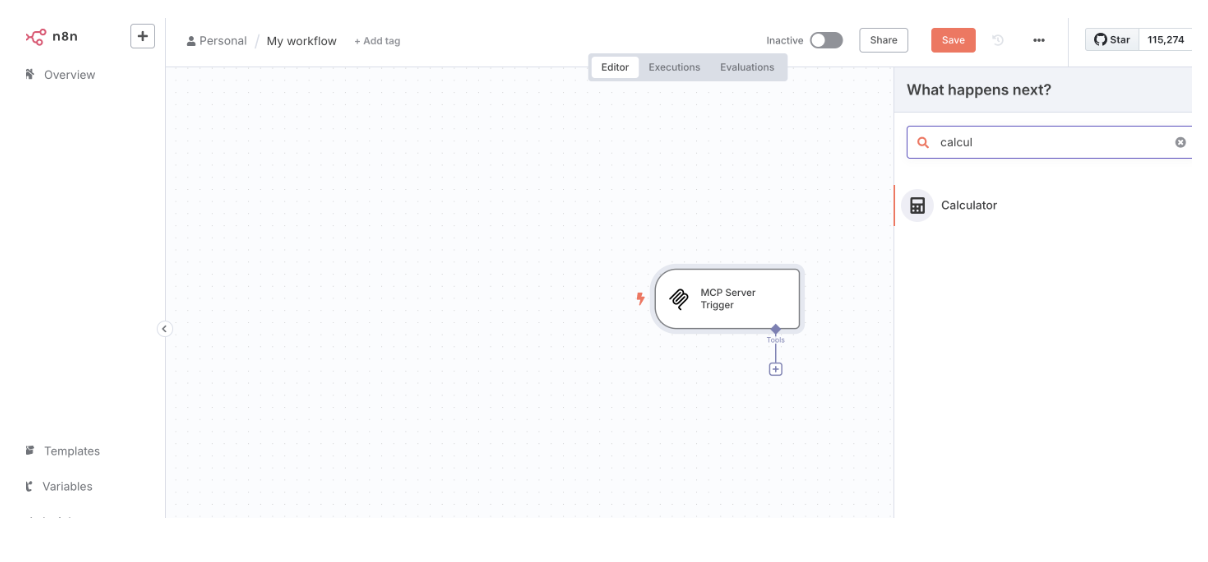Open the Variables section
Screen dimensions: 1208x562
pos(67,487)
